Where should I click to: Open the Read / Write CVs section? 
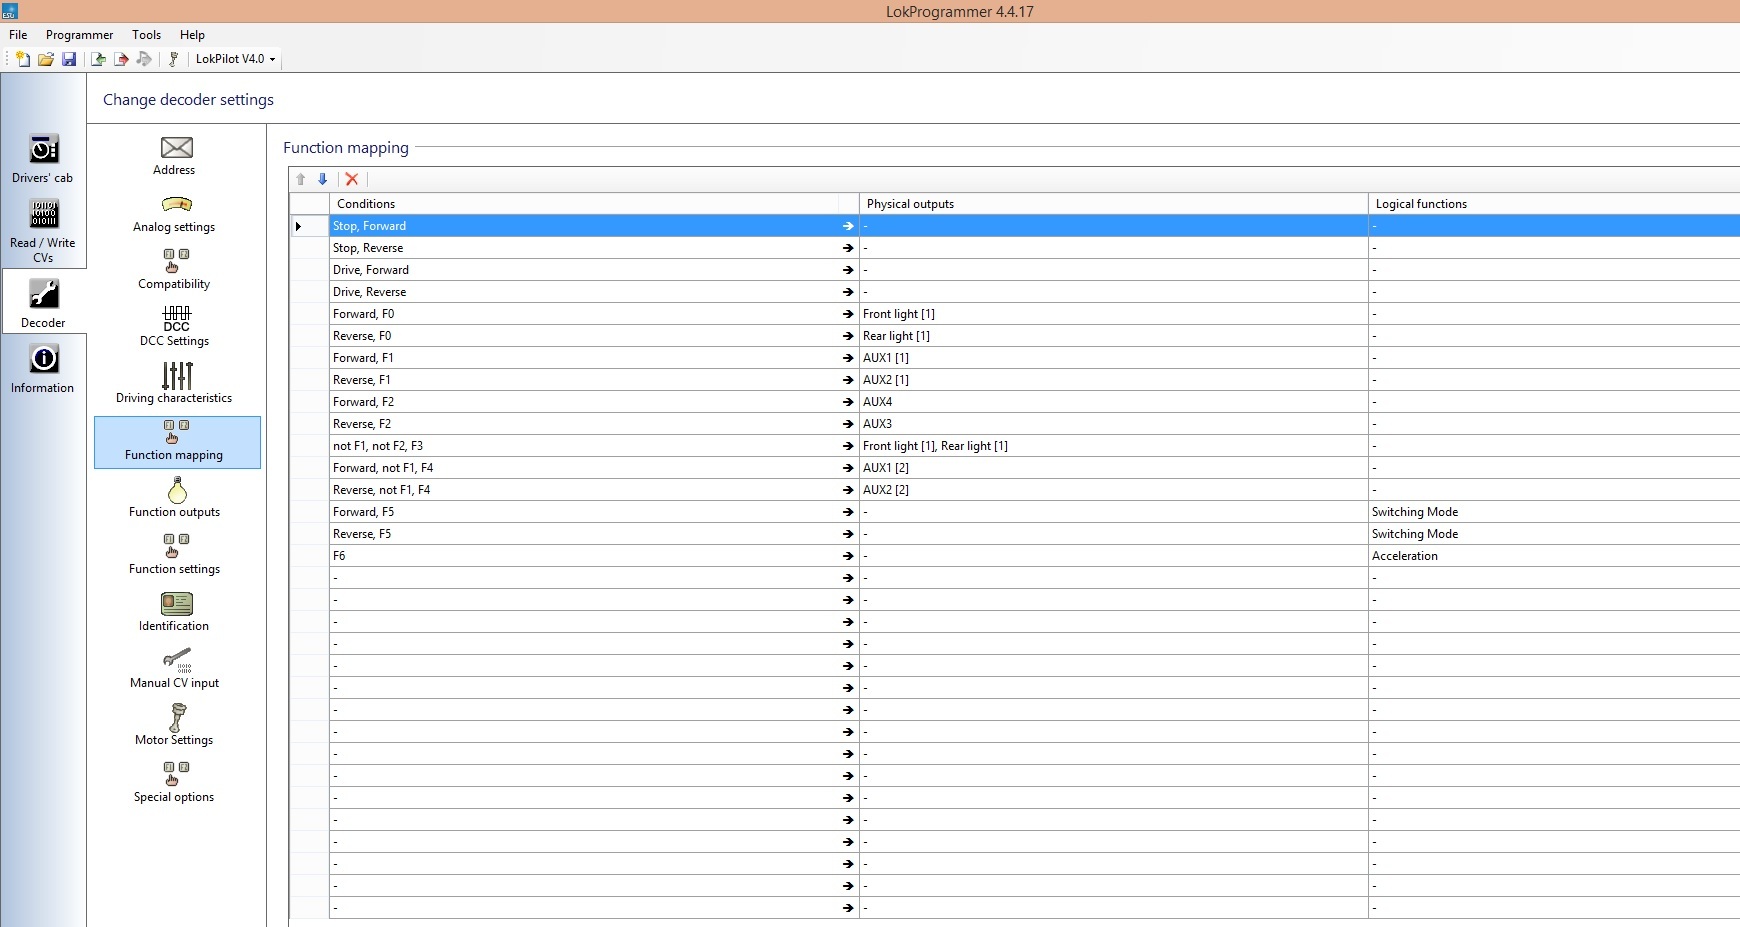pos(43,231)
